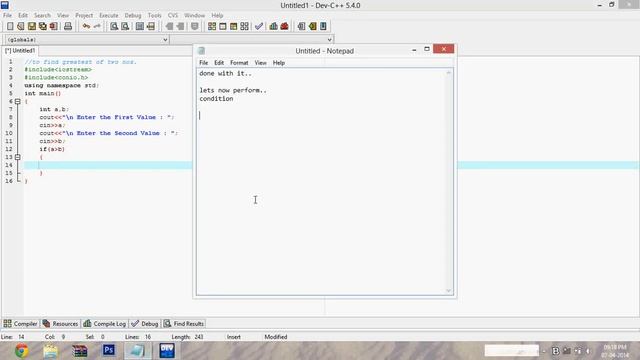The height and width of the screenshot is (360, 640).
Task: Click the red Delete Profiling icon
Action: click(x=284, y=26)
